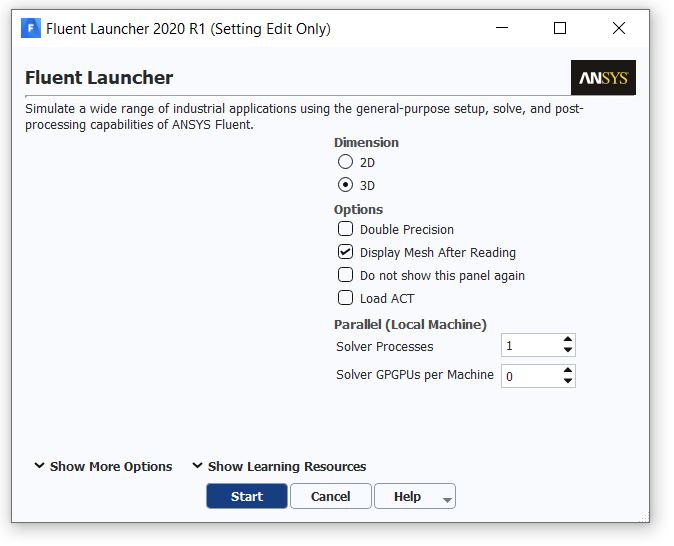The image size is (674, 546).
Task: Click the ANSYS logo
Action: point(603,78)
